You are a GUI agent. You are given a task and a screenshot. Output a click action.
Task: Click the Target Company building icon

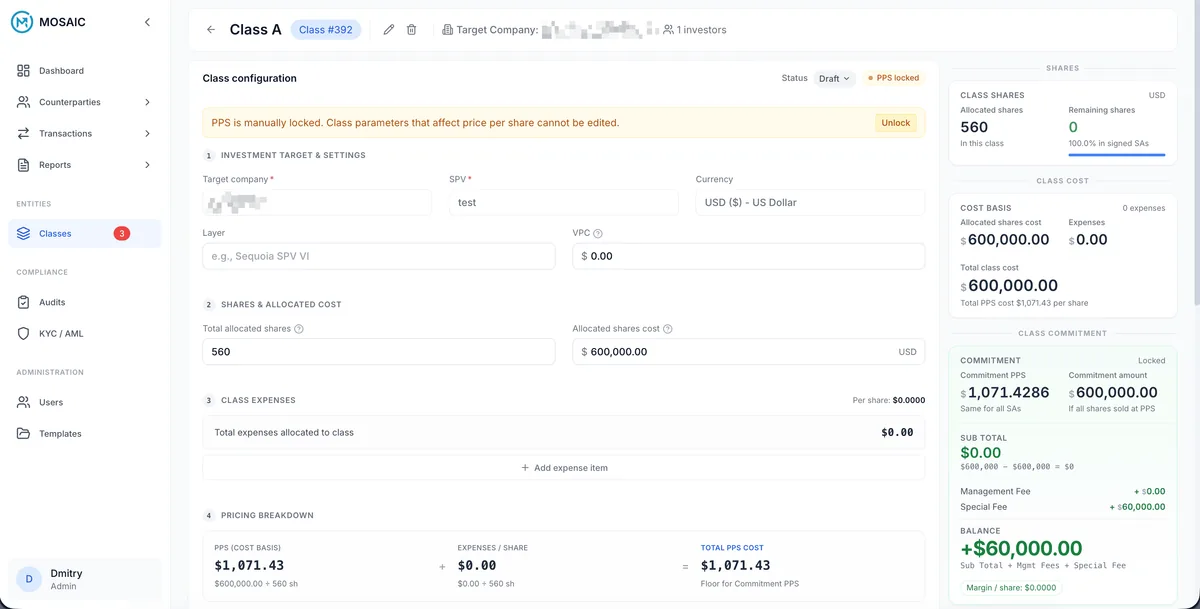[447, 30]
